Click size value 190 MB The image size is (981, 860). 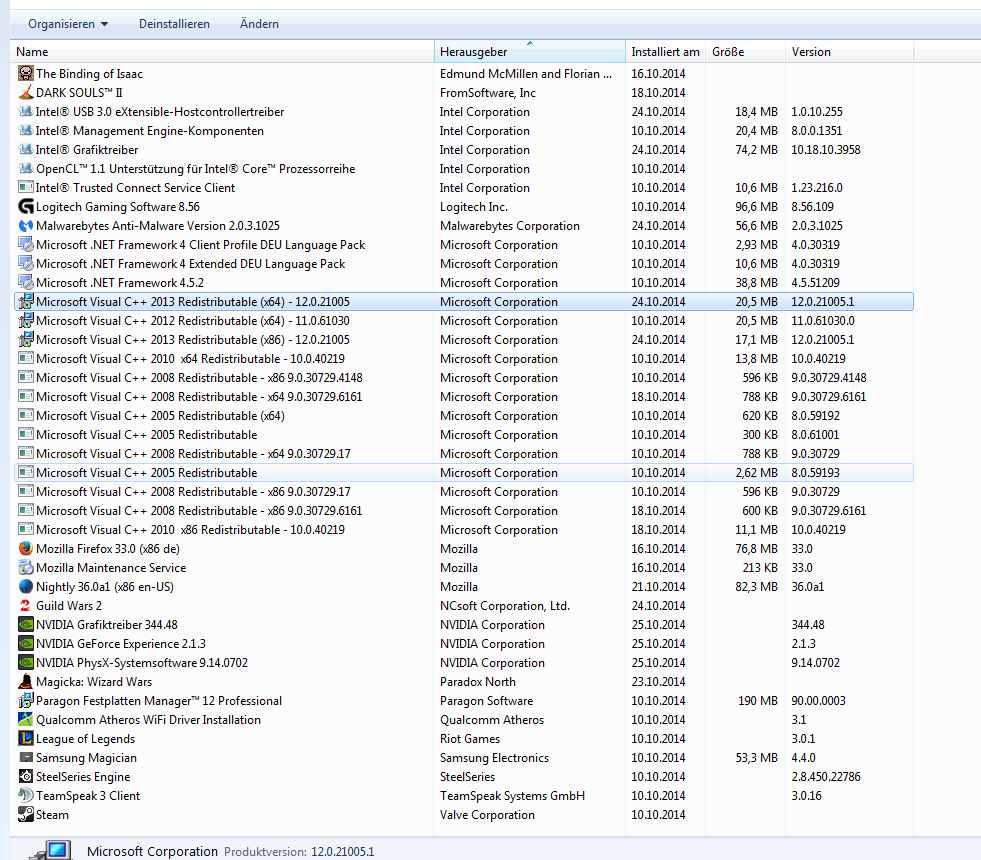[x=758, y=701]
